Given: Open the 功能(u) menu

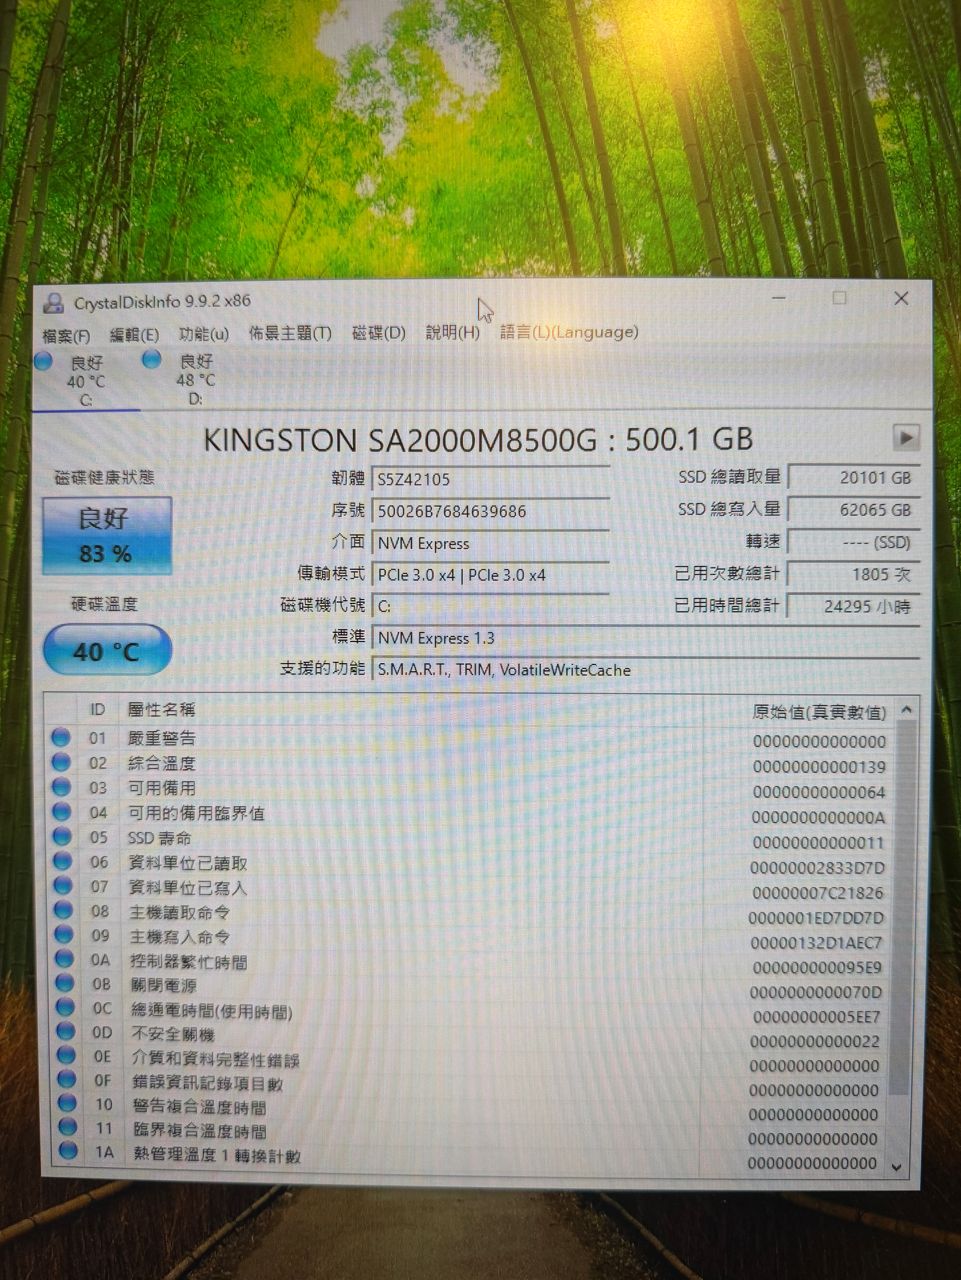Looking at the screenshot, I should pyautogui.click(x=204, y=334).
